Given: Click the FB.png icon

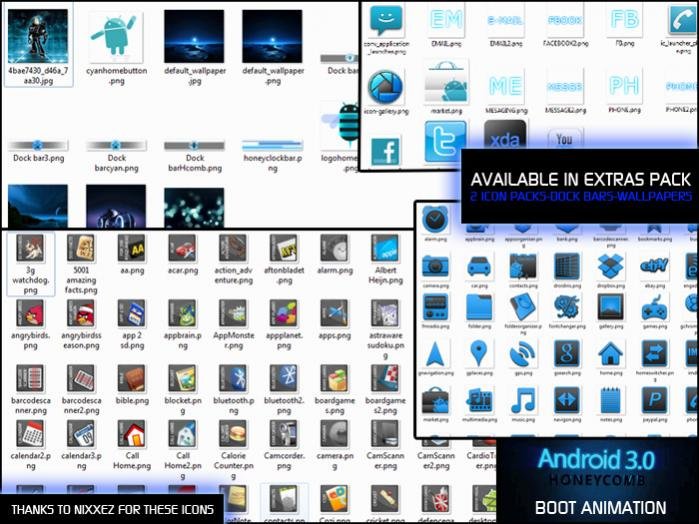Looking at the screenshot, I should point(625,20).
